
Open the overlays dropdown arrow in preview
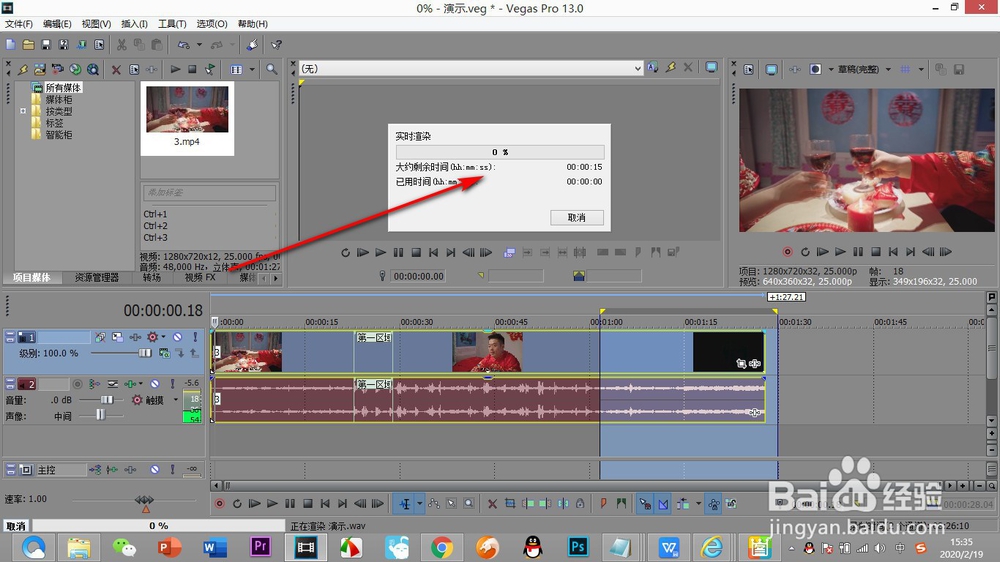921,70
